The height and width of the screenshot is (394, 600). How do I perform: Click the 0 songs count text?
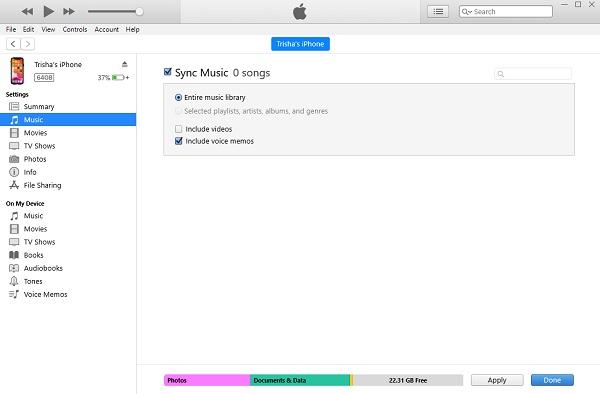(251, 73)
